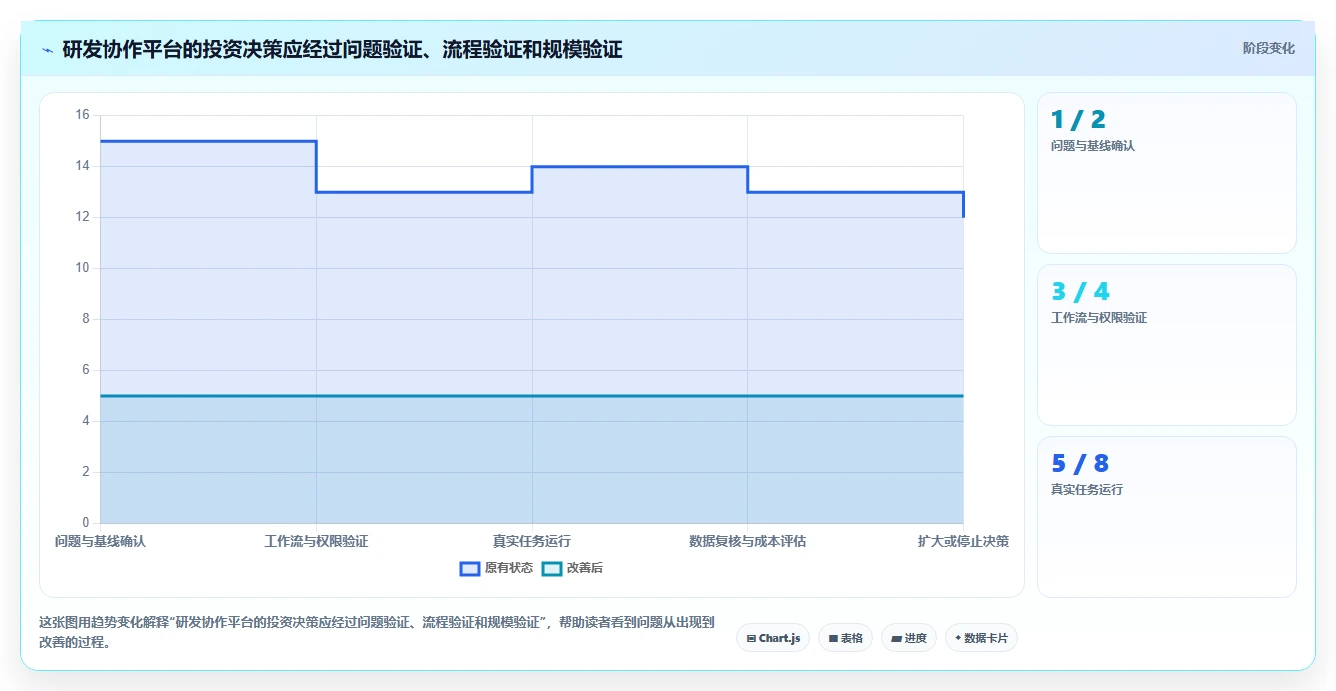Click x-axis label 扩大或停止决策
This screenshot has width=1336, height=691.
coord(963,541)
